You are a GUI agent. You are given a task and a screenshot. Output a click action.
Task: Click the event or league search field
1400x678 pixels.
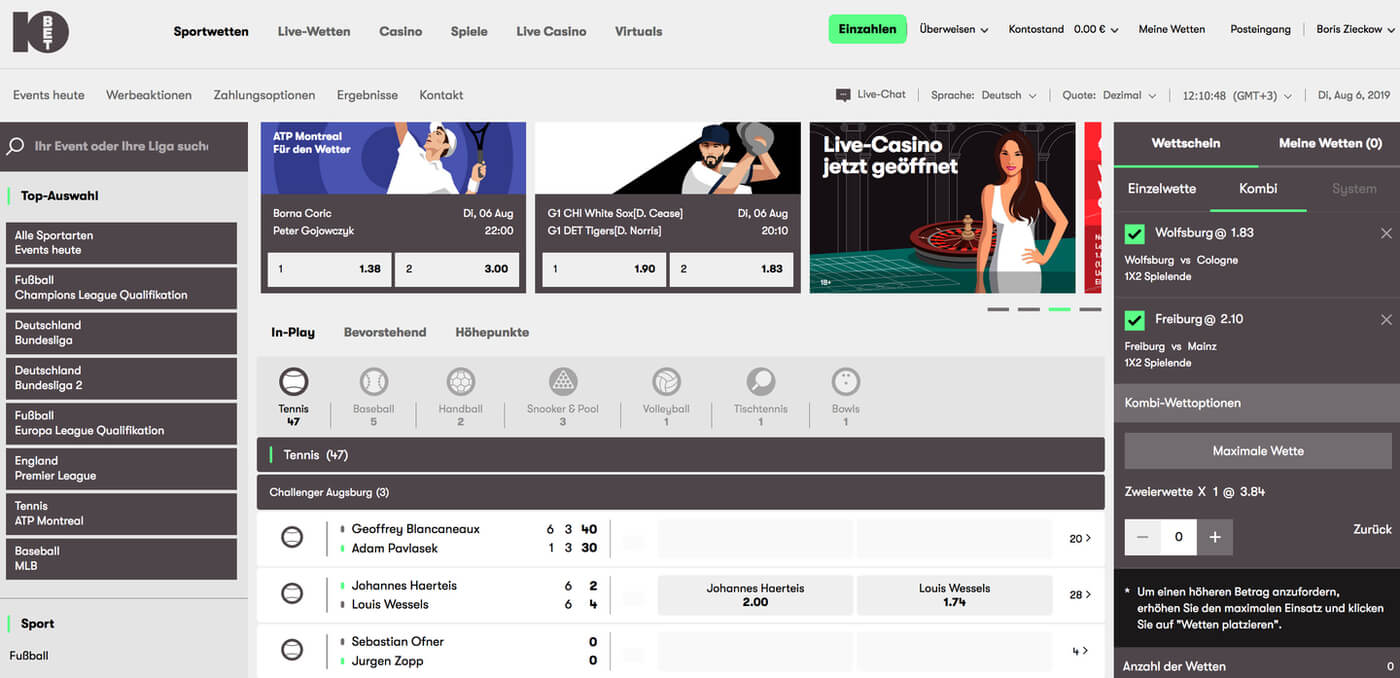(121, 146)
